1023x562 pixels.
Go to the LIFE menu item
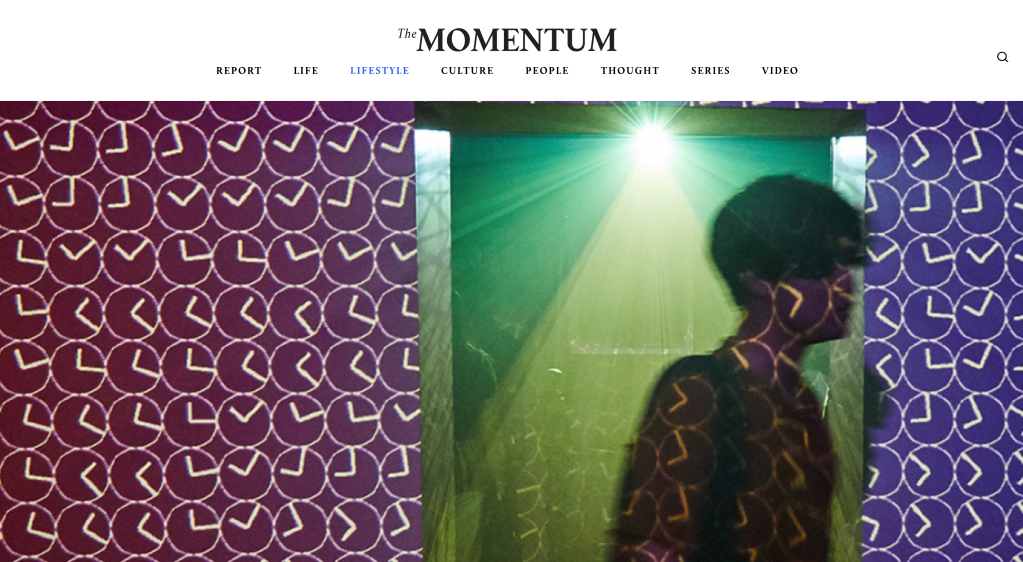click(306, 70)
